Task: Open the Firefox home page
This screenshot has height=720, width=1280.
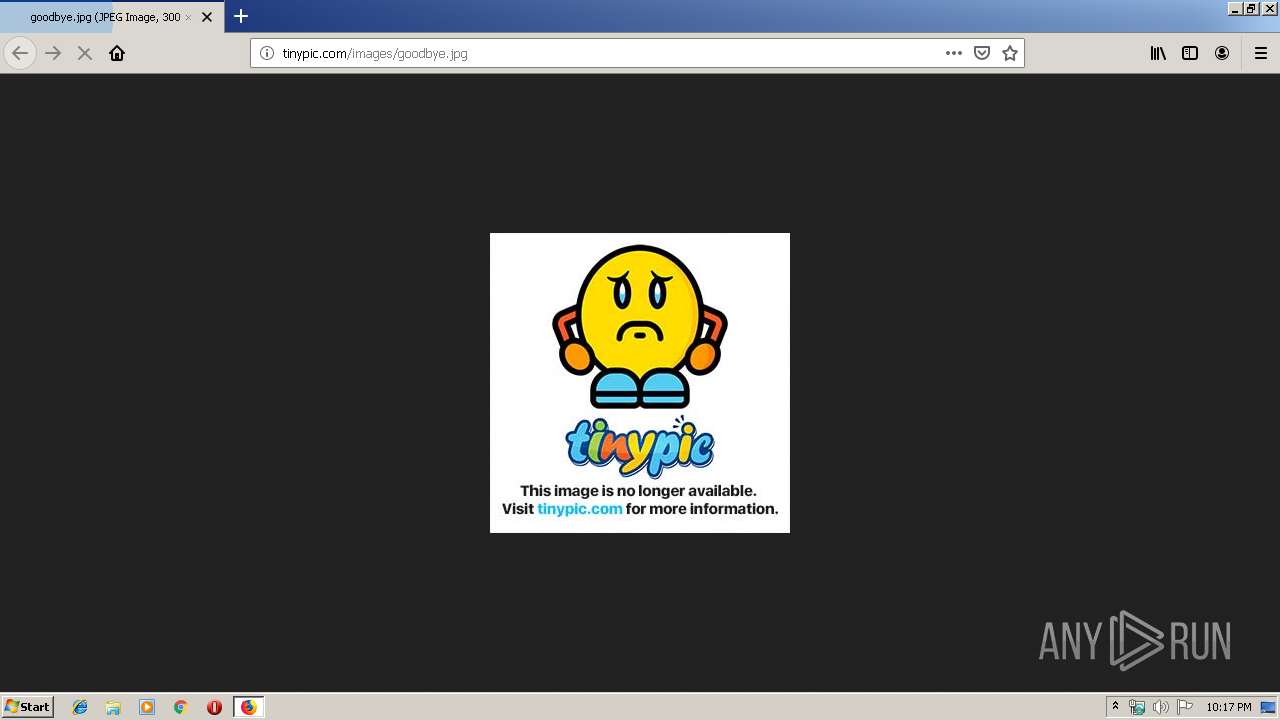Action: [117, 53]
